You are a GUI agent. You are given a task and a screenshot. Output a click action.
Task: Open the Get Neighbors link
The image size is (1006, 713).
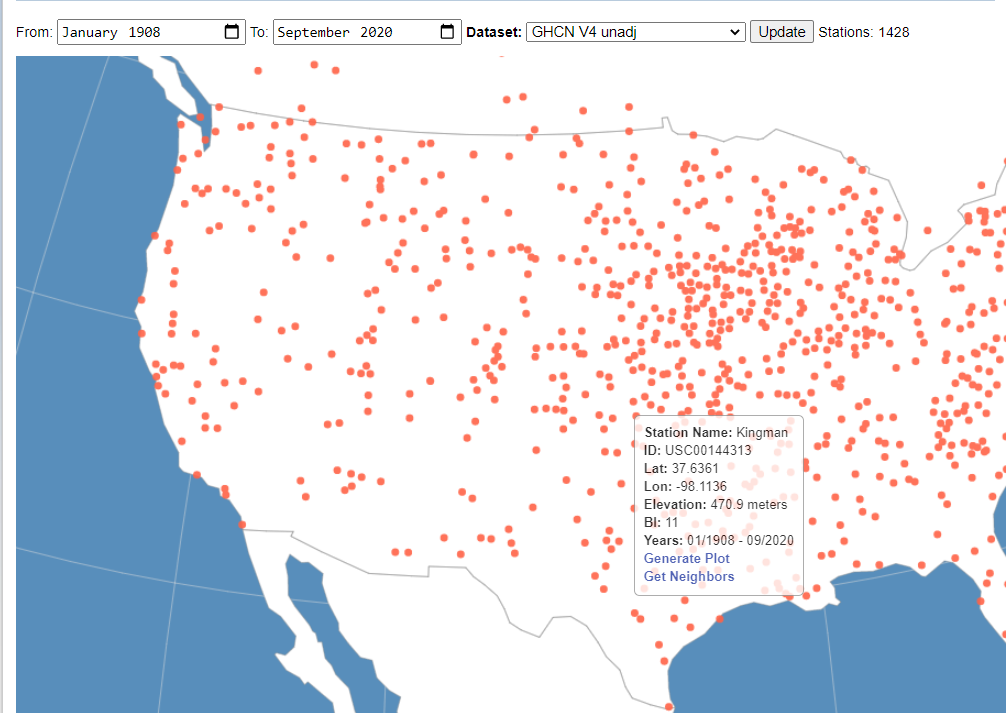pyautogui.click(x=689, y=576)
